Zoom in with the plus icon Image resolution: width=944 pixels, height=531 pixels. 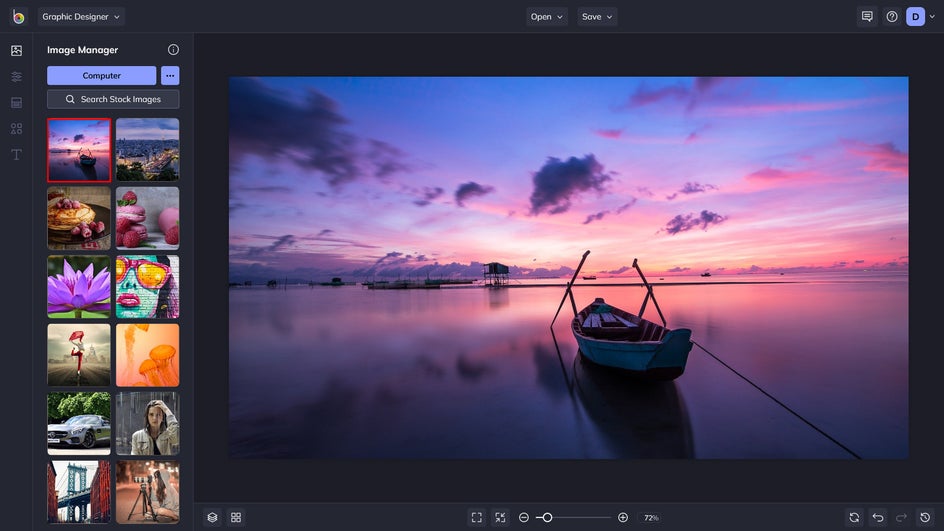(x=623, y=517)
